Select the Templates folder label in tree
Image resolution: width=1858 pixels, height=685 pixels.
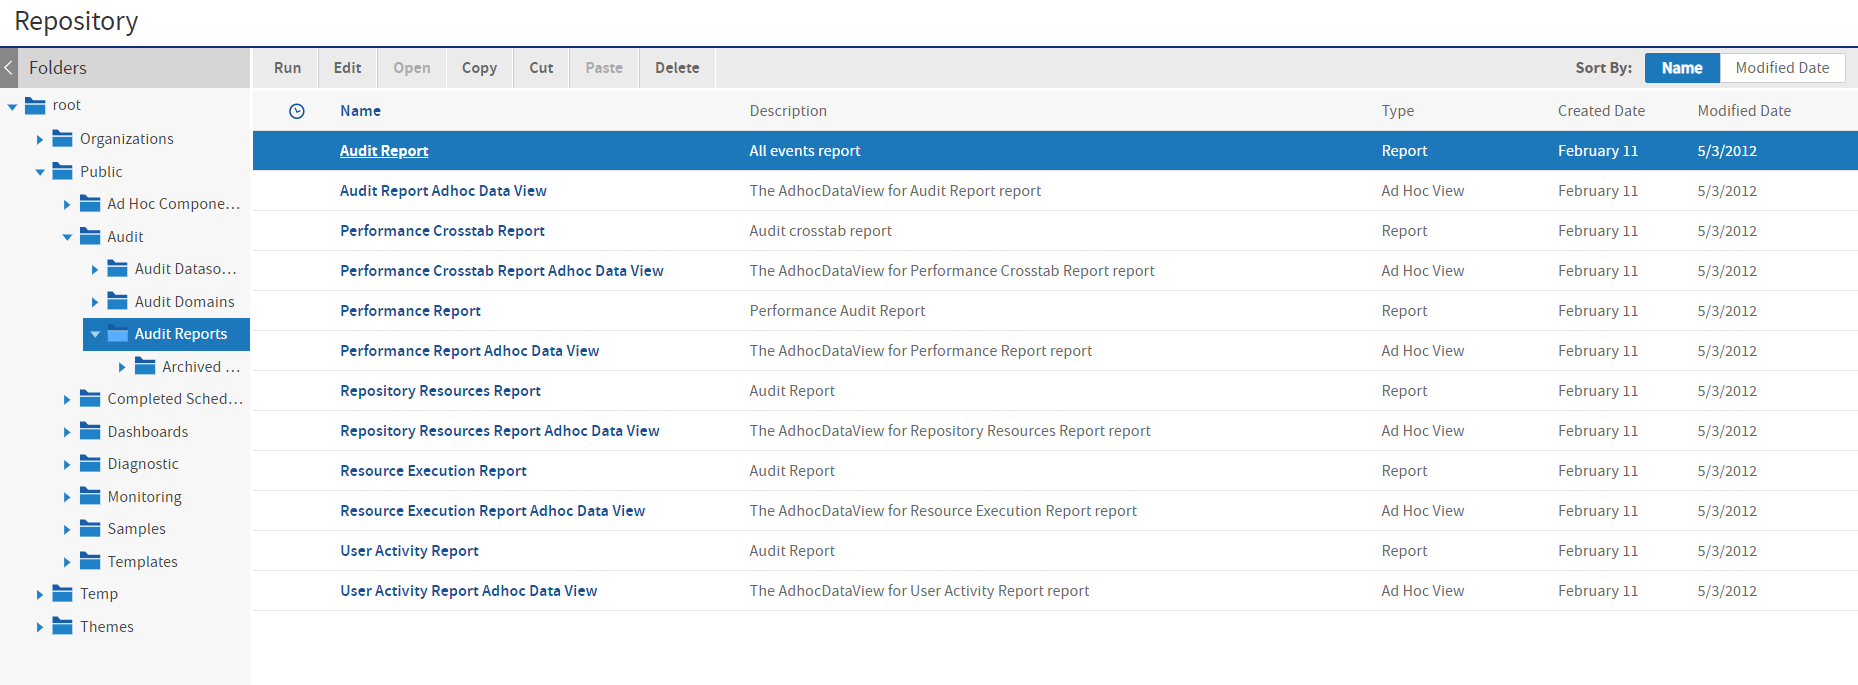pos(143,562)
